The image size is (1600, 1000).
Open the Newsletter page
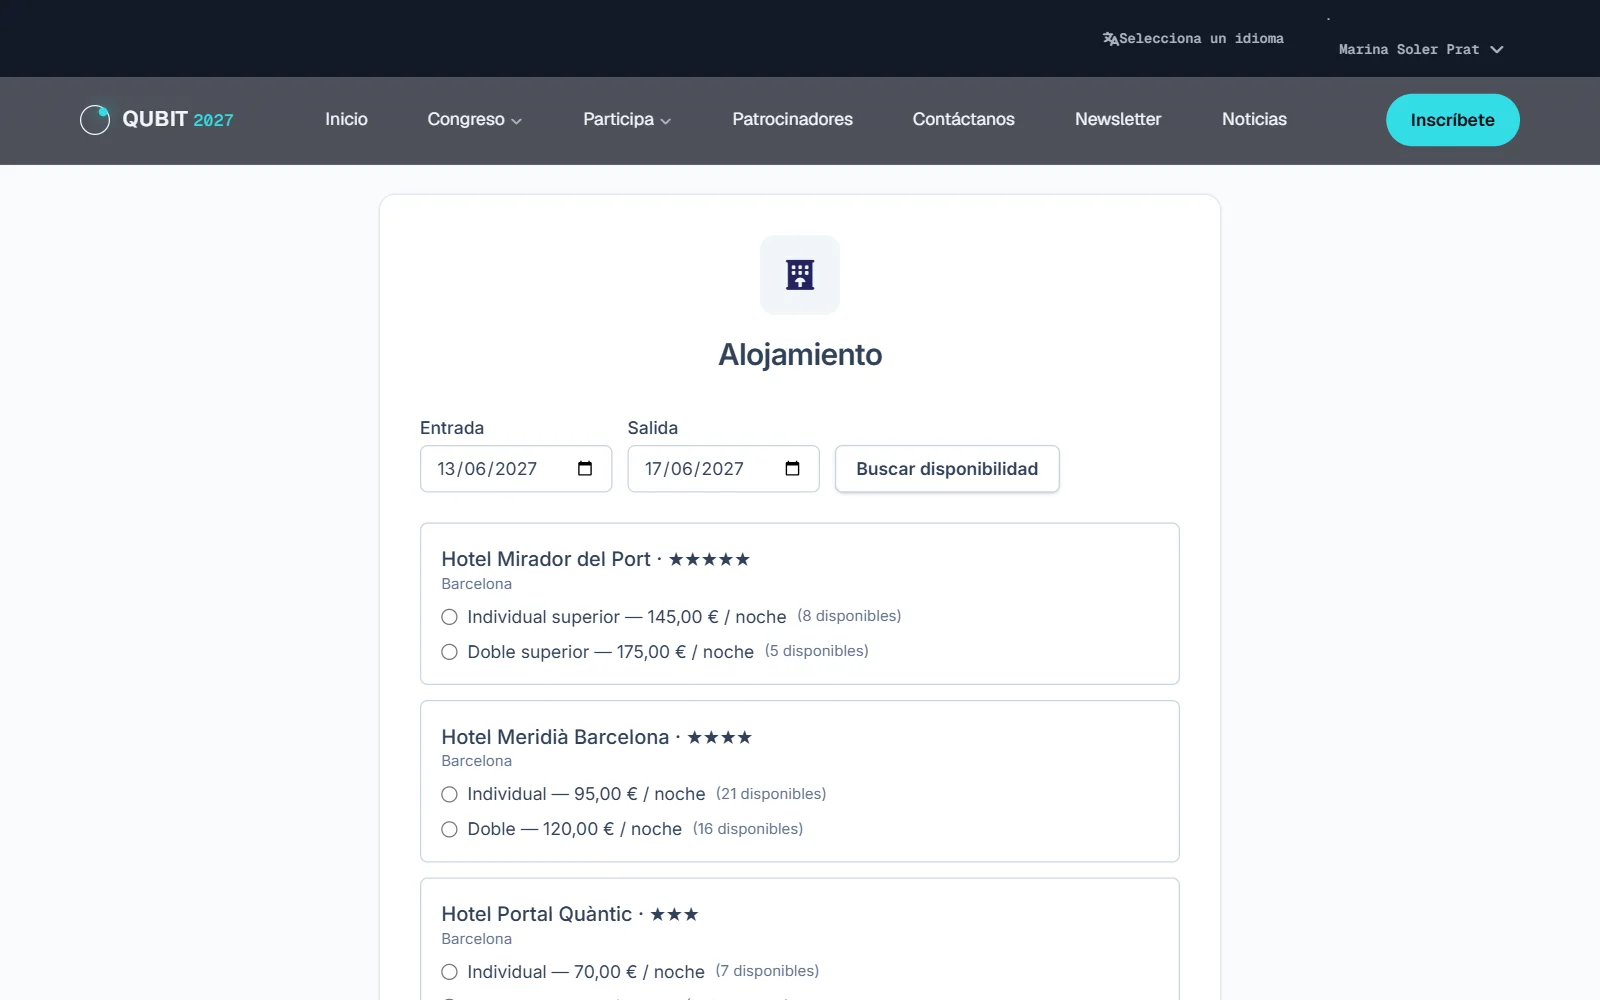(x=1118, y=119)
